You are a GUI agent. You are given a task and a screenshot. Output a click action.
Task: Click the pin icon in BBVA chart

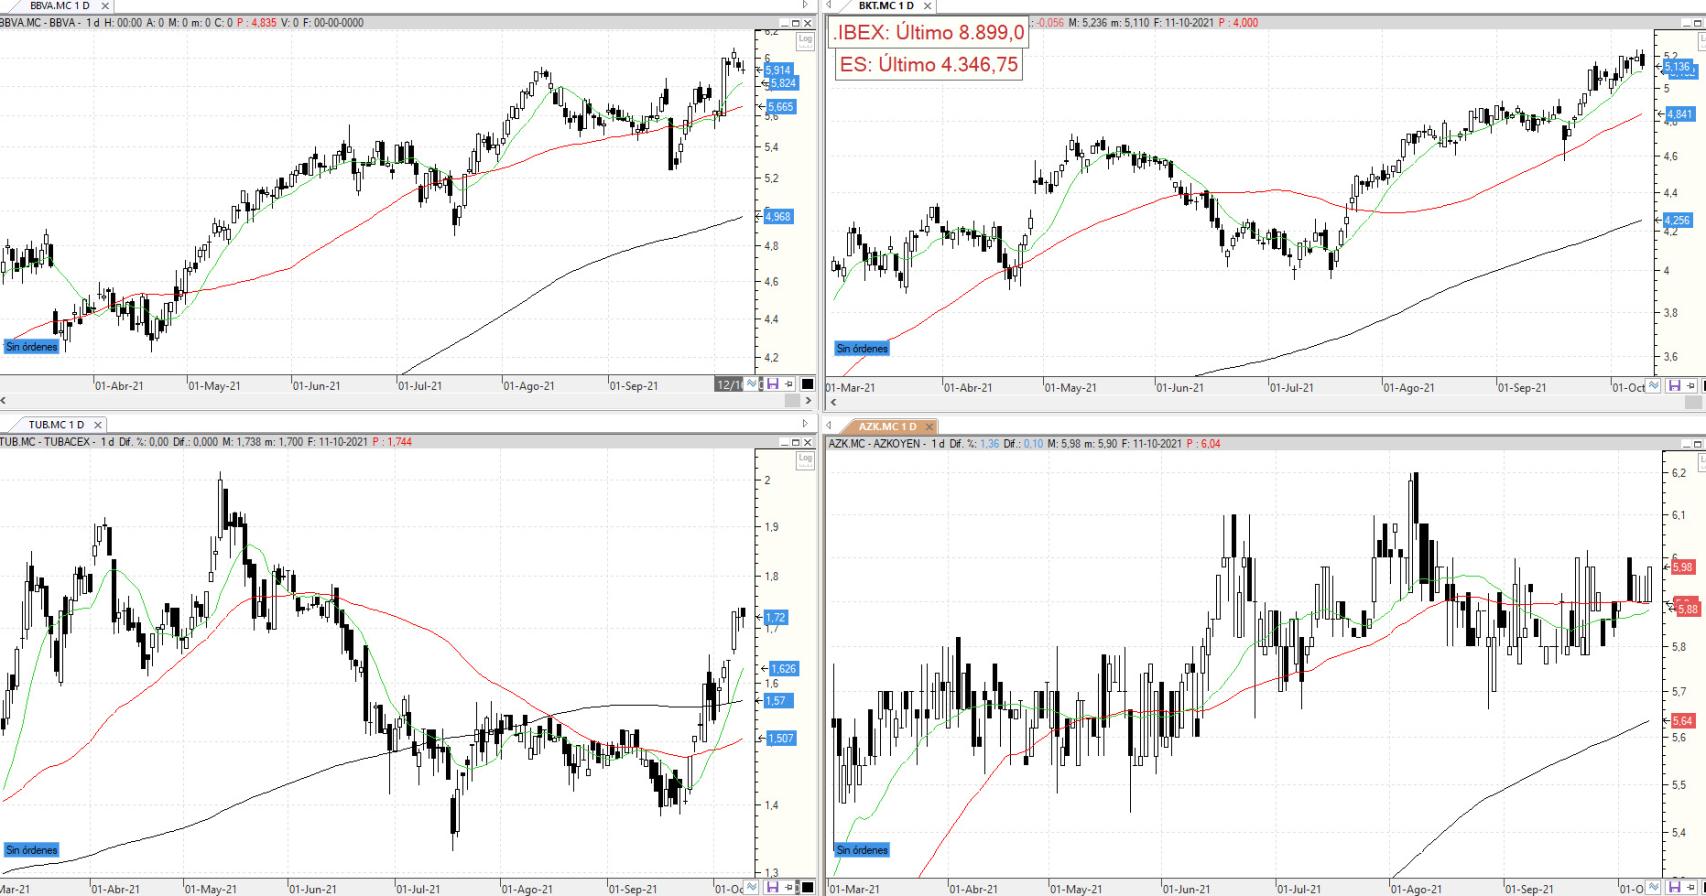pos(789,385)
